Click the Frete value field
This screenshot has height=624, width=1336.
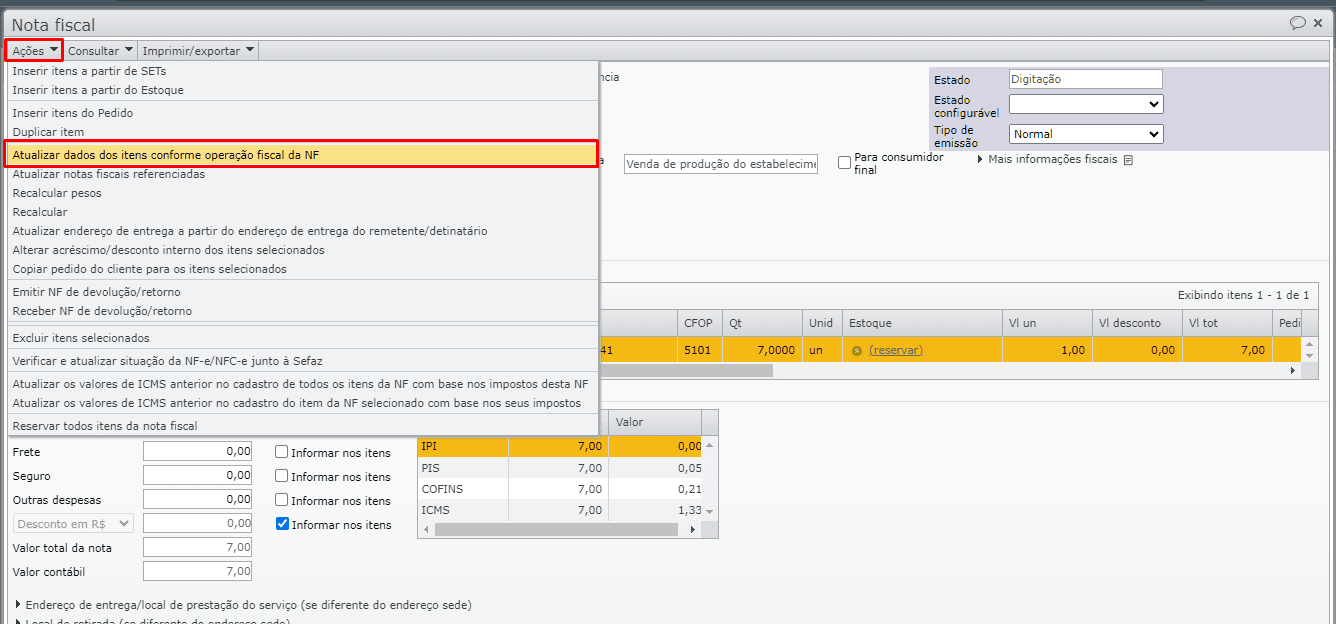coord(198,451)
